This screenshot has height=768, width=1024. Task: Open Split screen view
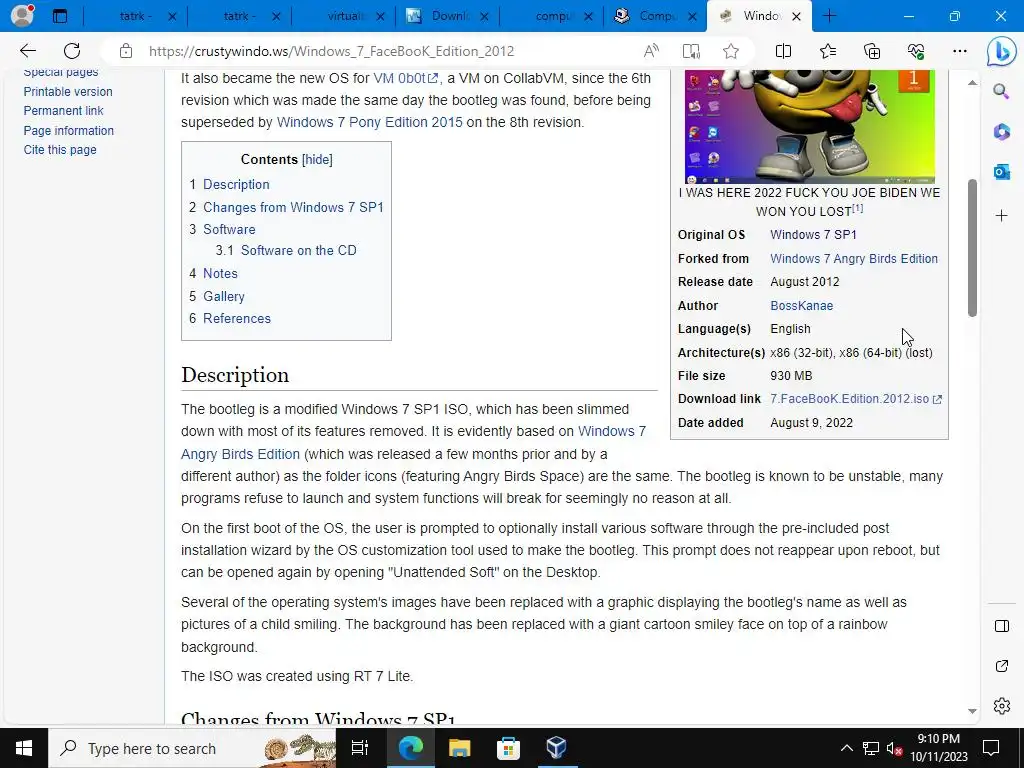[x=783, y=51]
